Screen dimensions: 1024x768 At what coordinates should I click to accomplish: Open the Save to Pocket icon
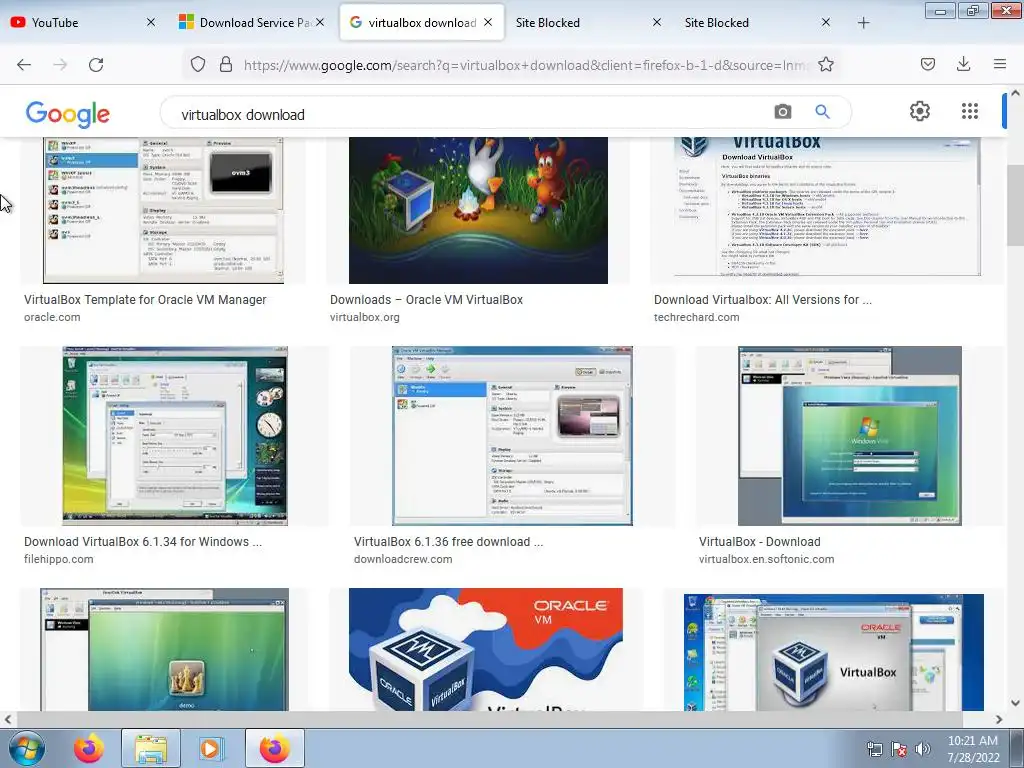[x=927, y=65]
